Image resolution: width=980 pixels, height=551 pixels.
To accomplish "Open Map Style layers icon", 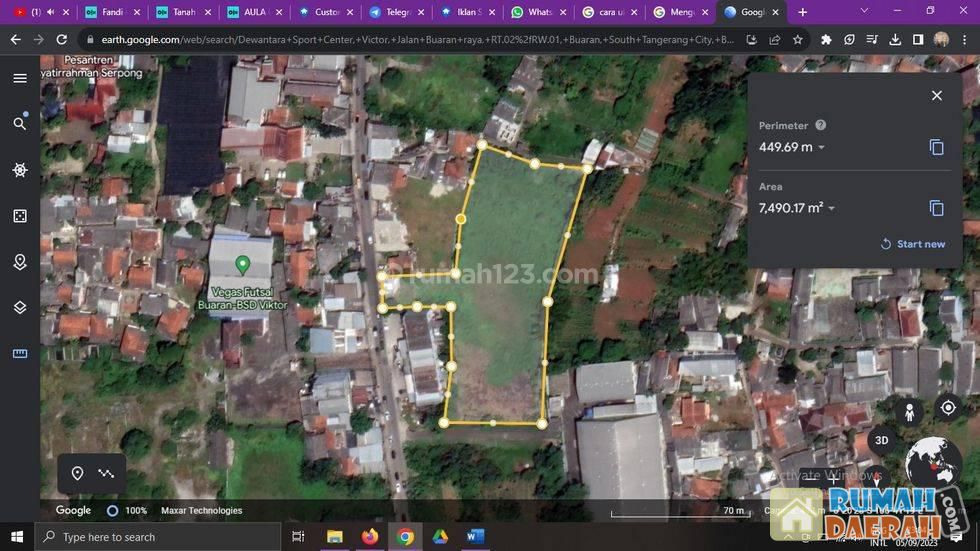I will pos(20,308).
